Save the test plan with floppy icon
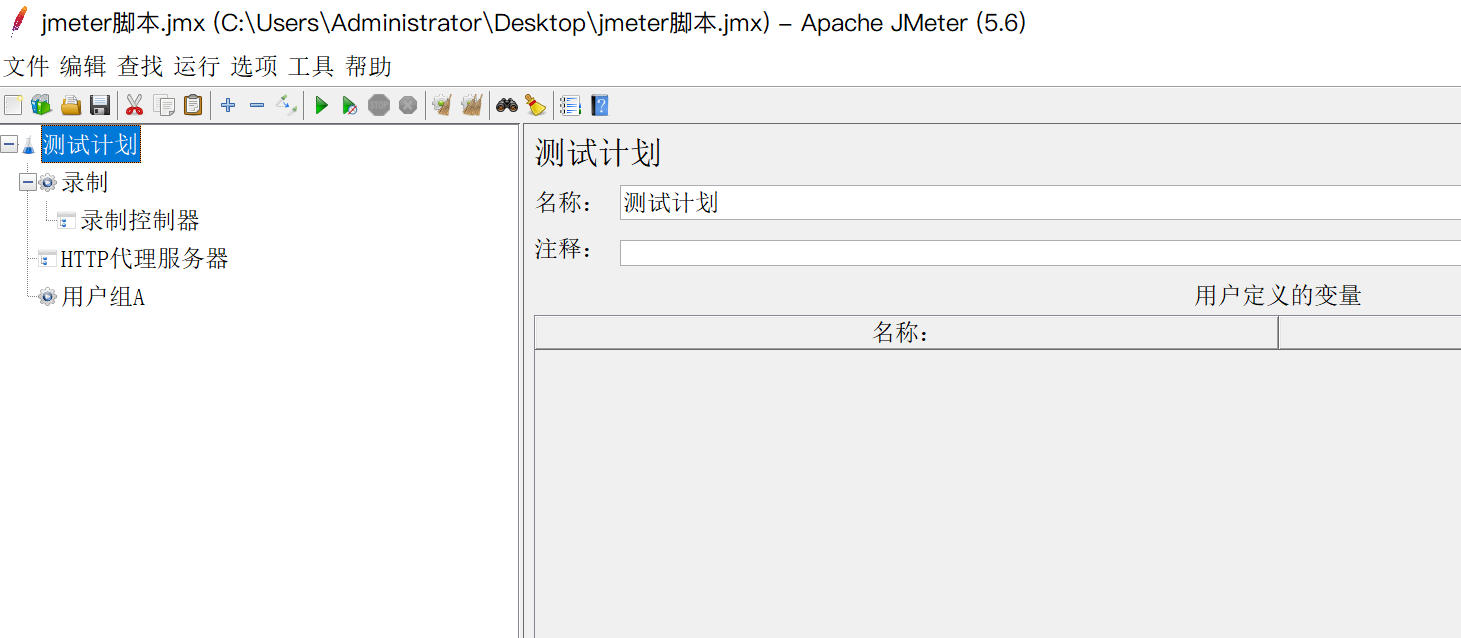 [x=99, y=105]
